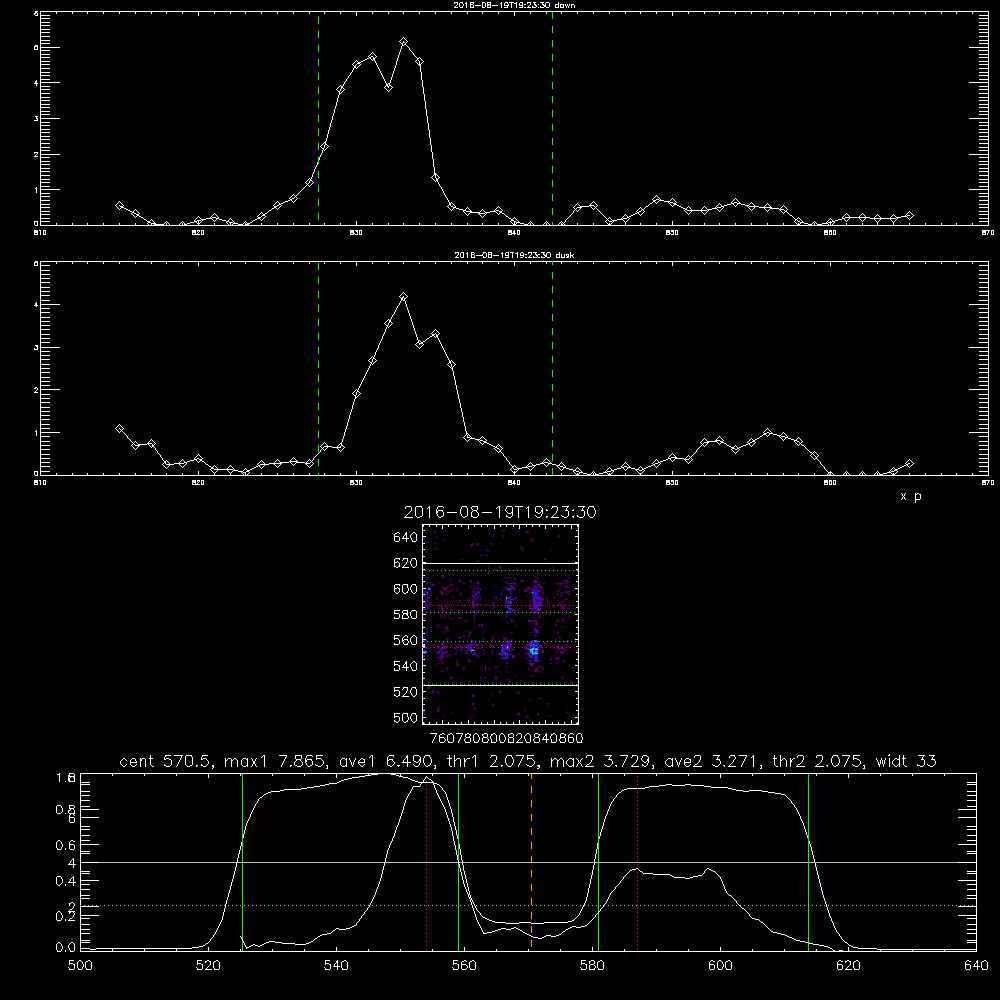1000x1000 pixels.
Task: Click the left green dashed line in dawn plot
Action: pos(318,118)
